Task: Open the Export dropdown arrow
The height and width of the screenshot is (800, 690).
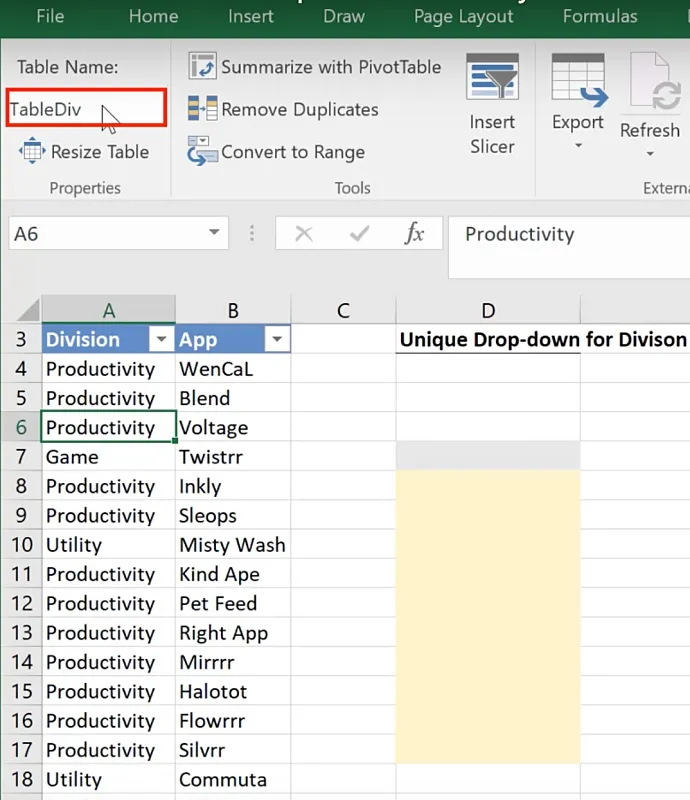Action: pyautogui.click(x=578, y=147)
